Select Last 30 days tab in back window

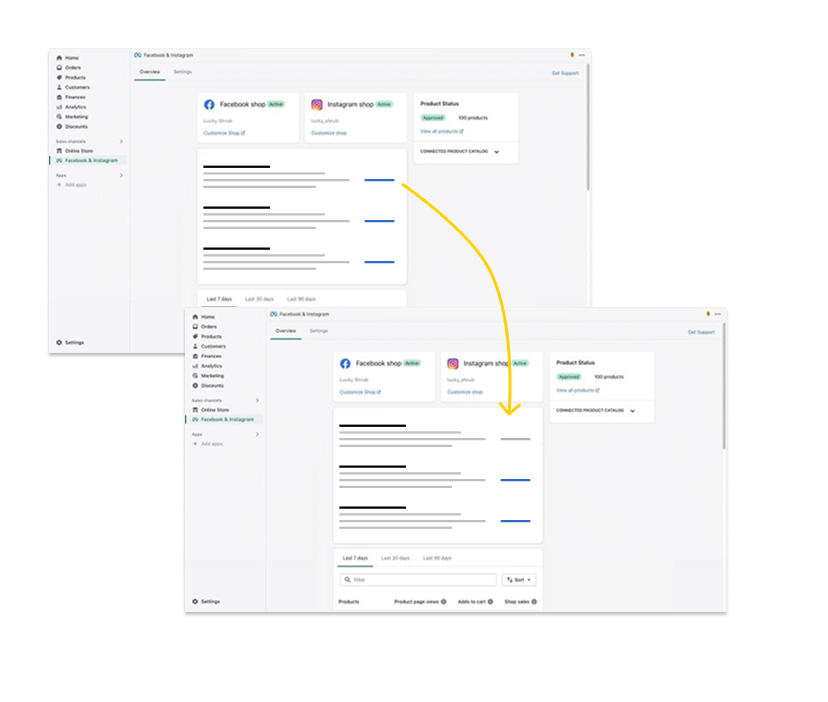[259, 299]
